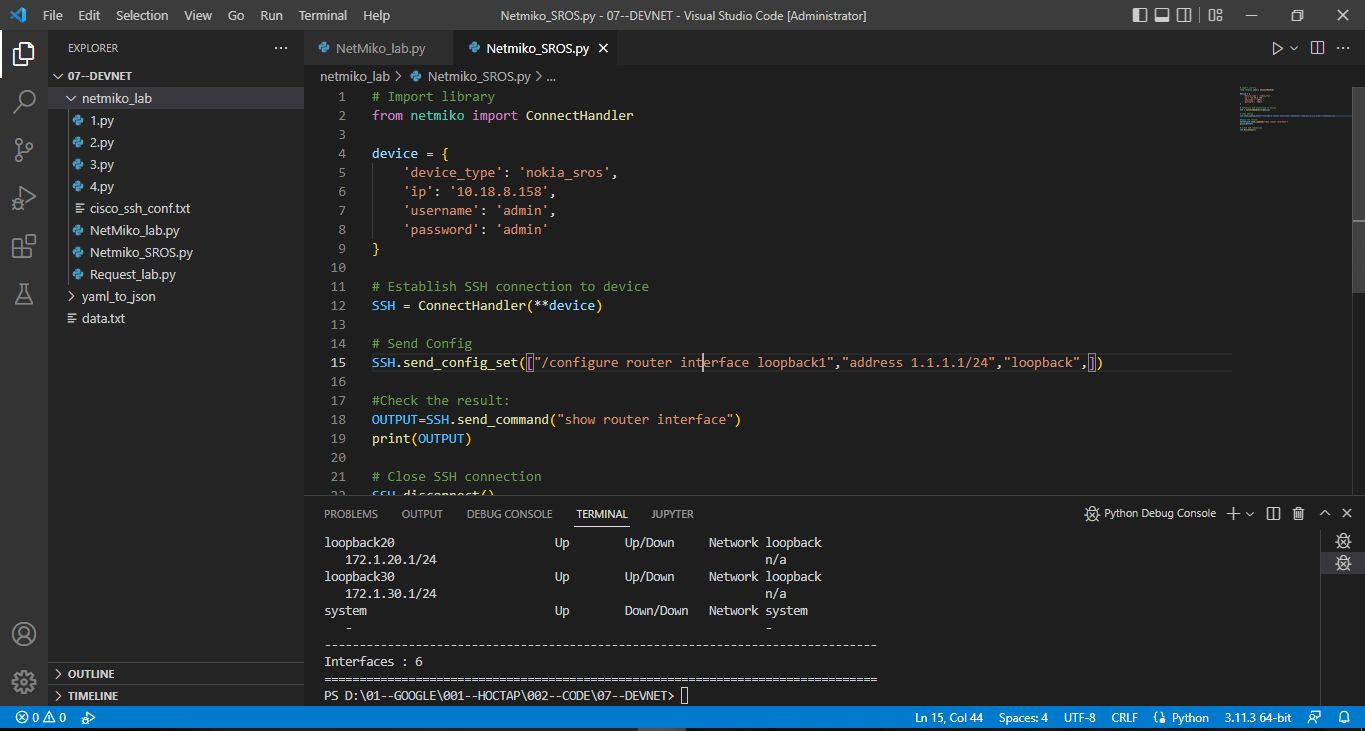Screen dimensions: 1365x731
Task: Kill terminal with trash icon
Action: click(x=1299, y=513)
